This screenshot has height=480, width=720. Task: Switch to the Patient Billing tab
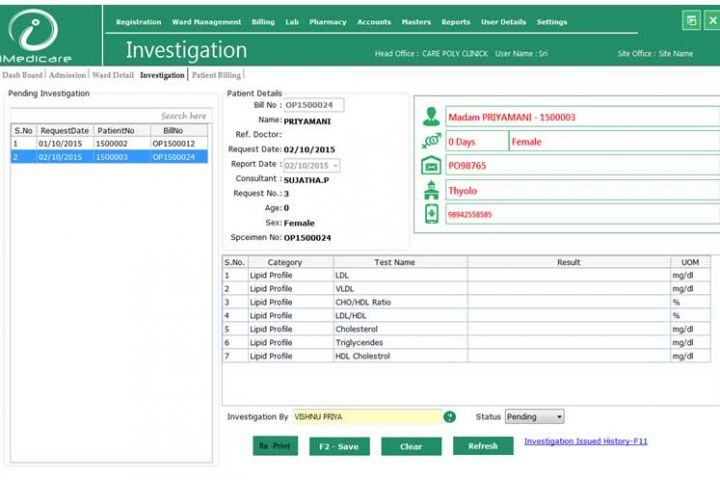(216, 75)
